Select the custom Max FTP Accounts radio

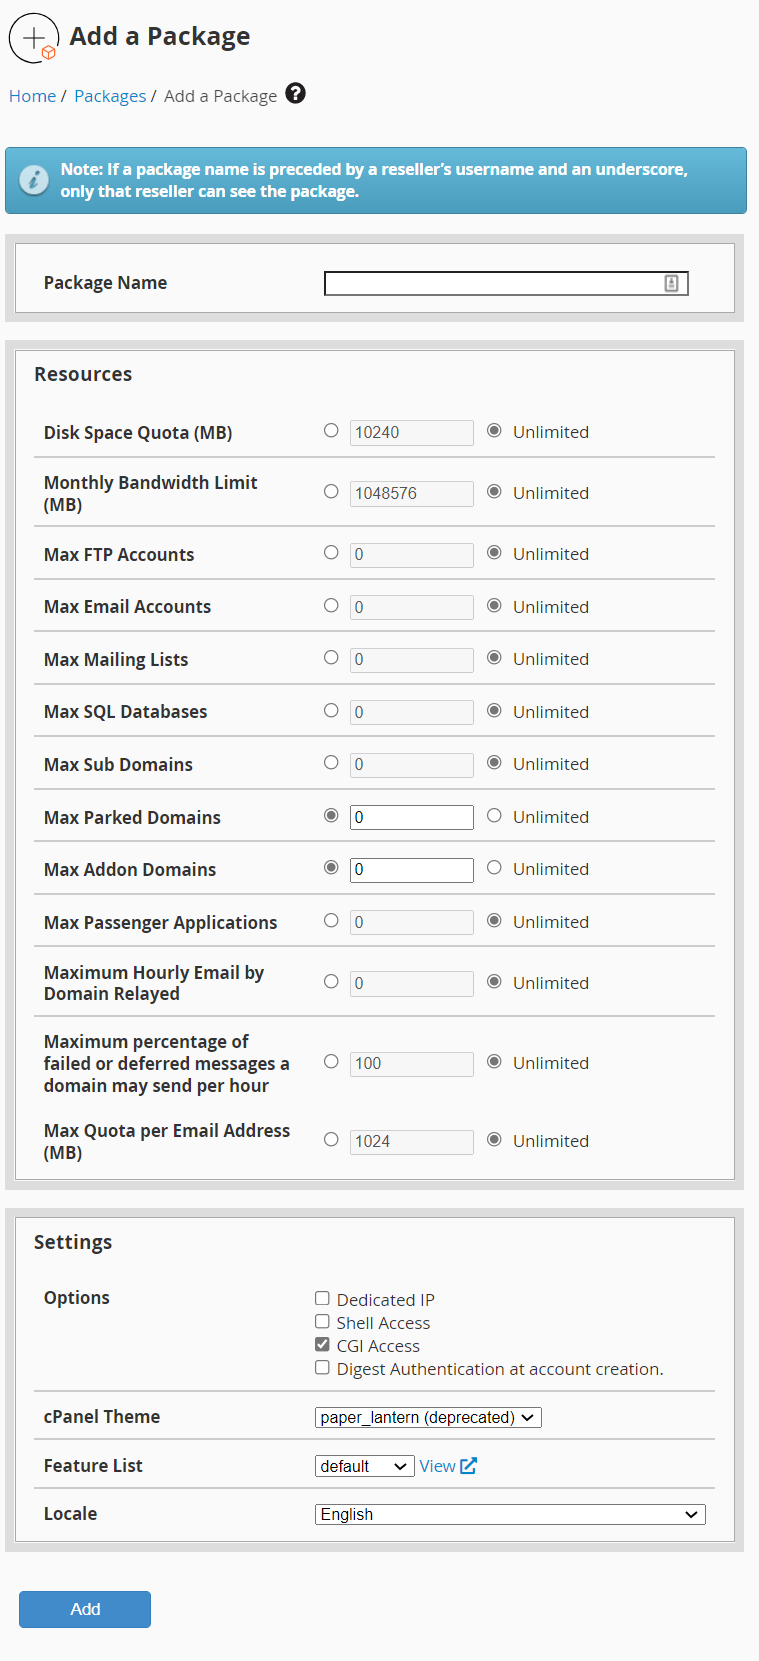pos(331,553)
